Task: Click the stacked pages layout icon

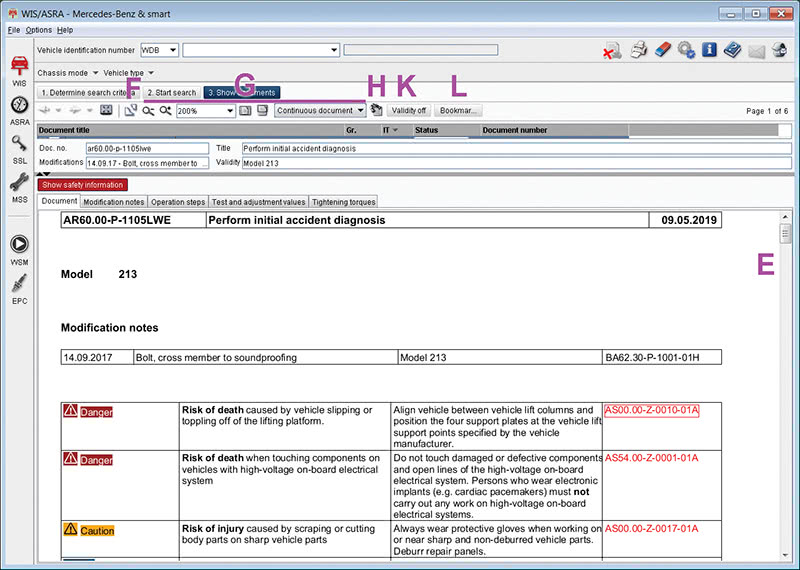Action: pos(262,110)
